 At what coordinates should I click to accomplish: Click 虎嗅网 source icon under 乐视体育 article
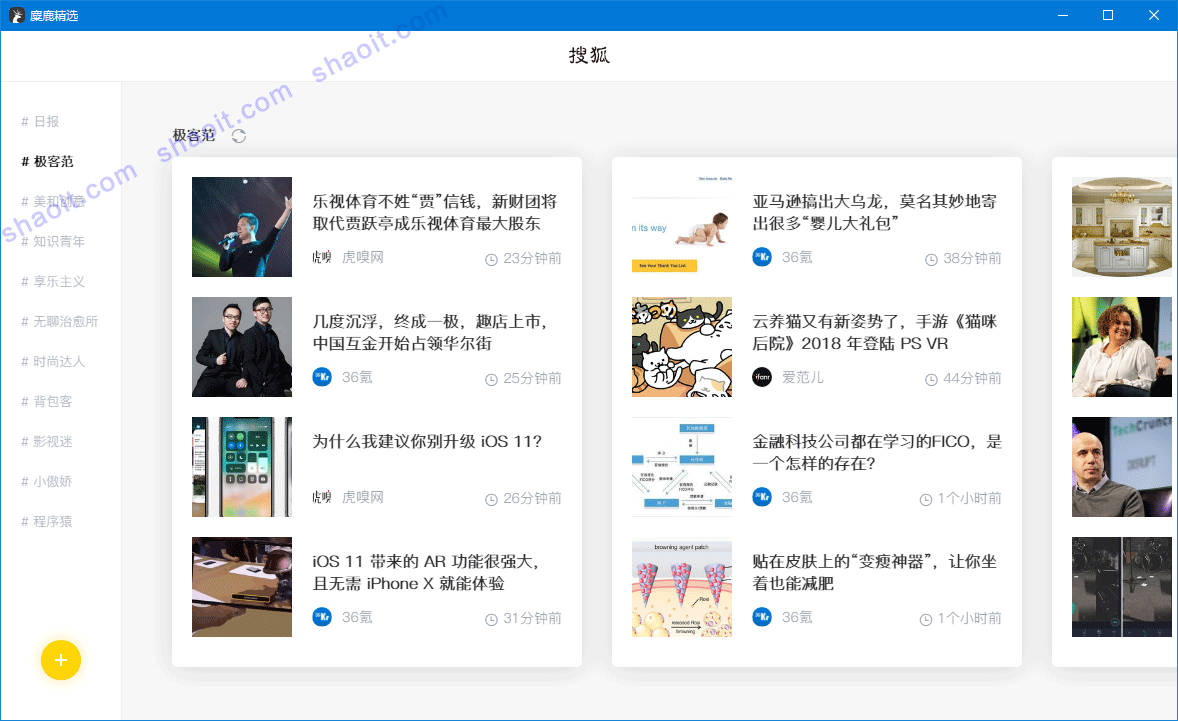322,257
